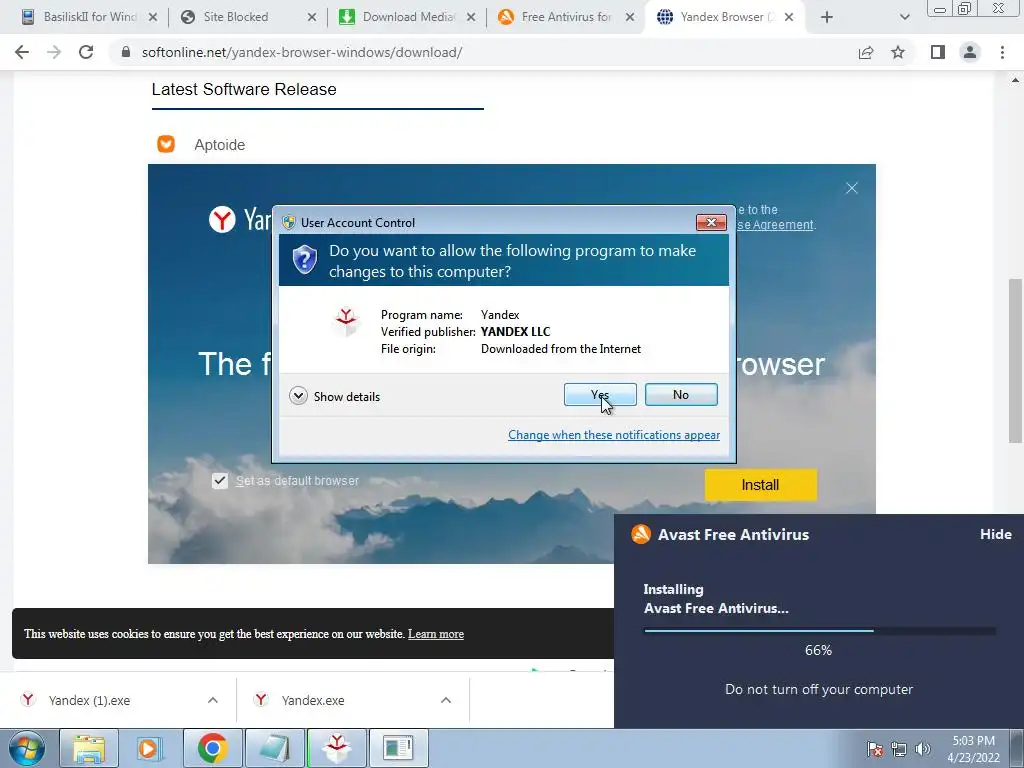Open Chrome's three-dot menu
The width and height of the screenshot is (1024, 768).
pos(1002,52)
